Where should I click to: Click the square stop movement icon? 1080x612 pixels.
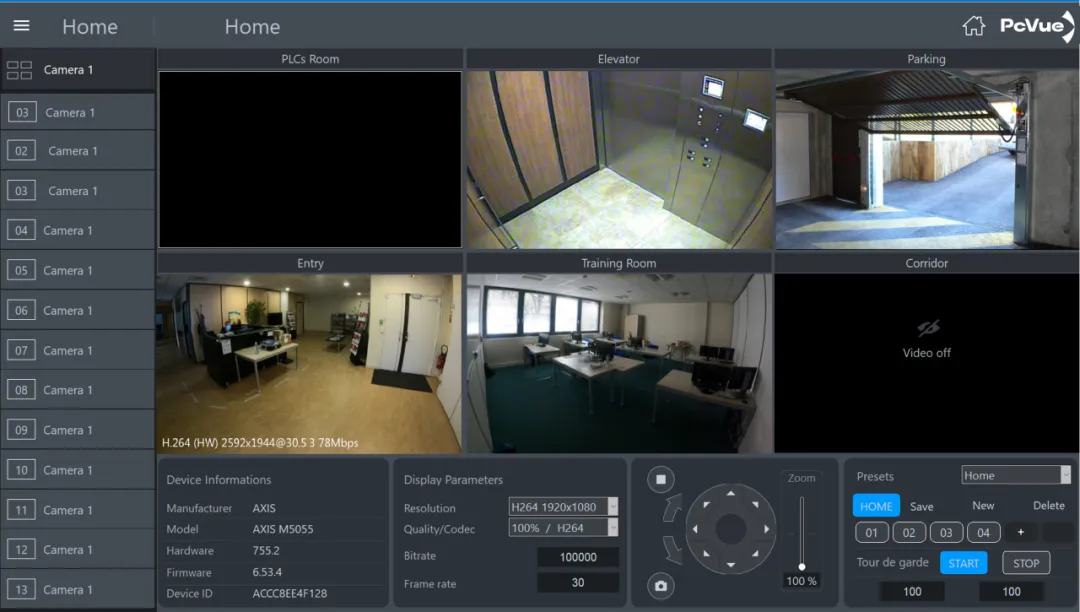[x=661, y=479]
